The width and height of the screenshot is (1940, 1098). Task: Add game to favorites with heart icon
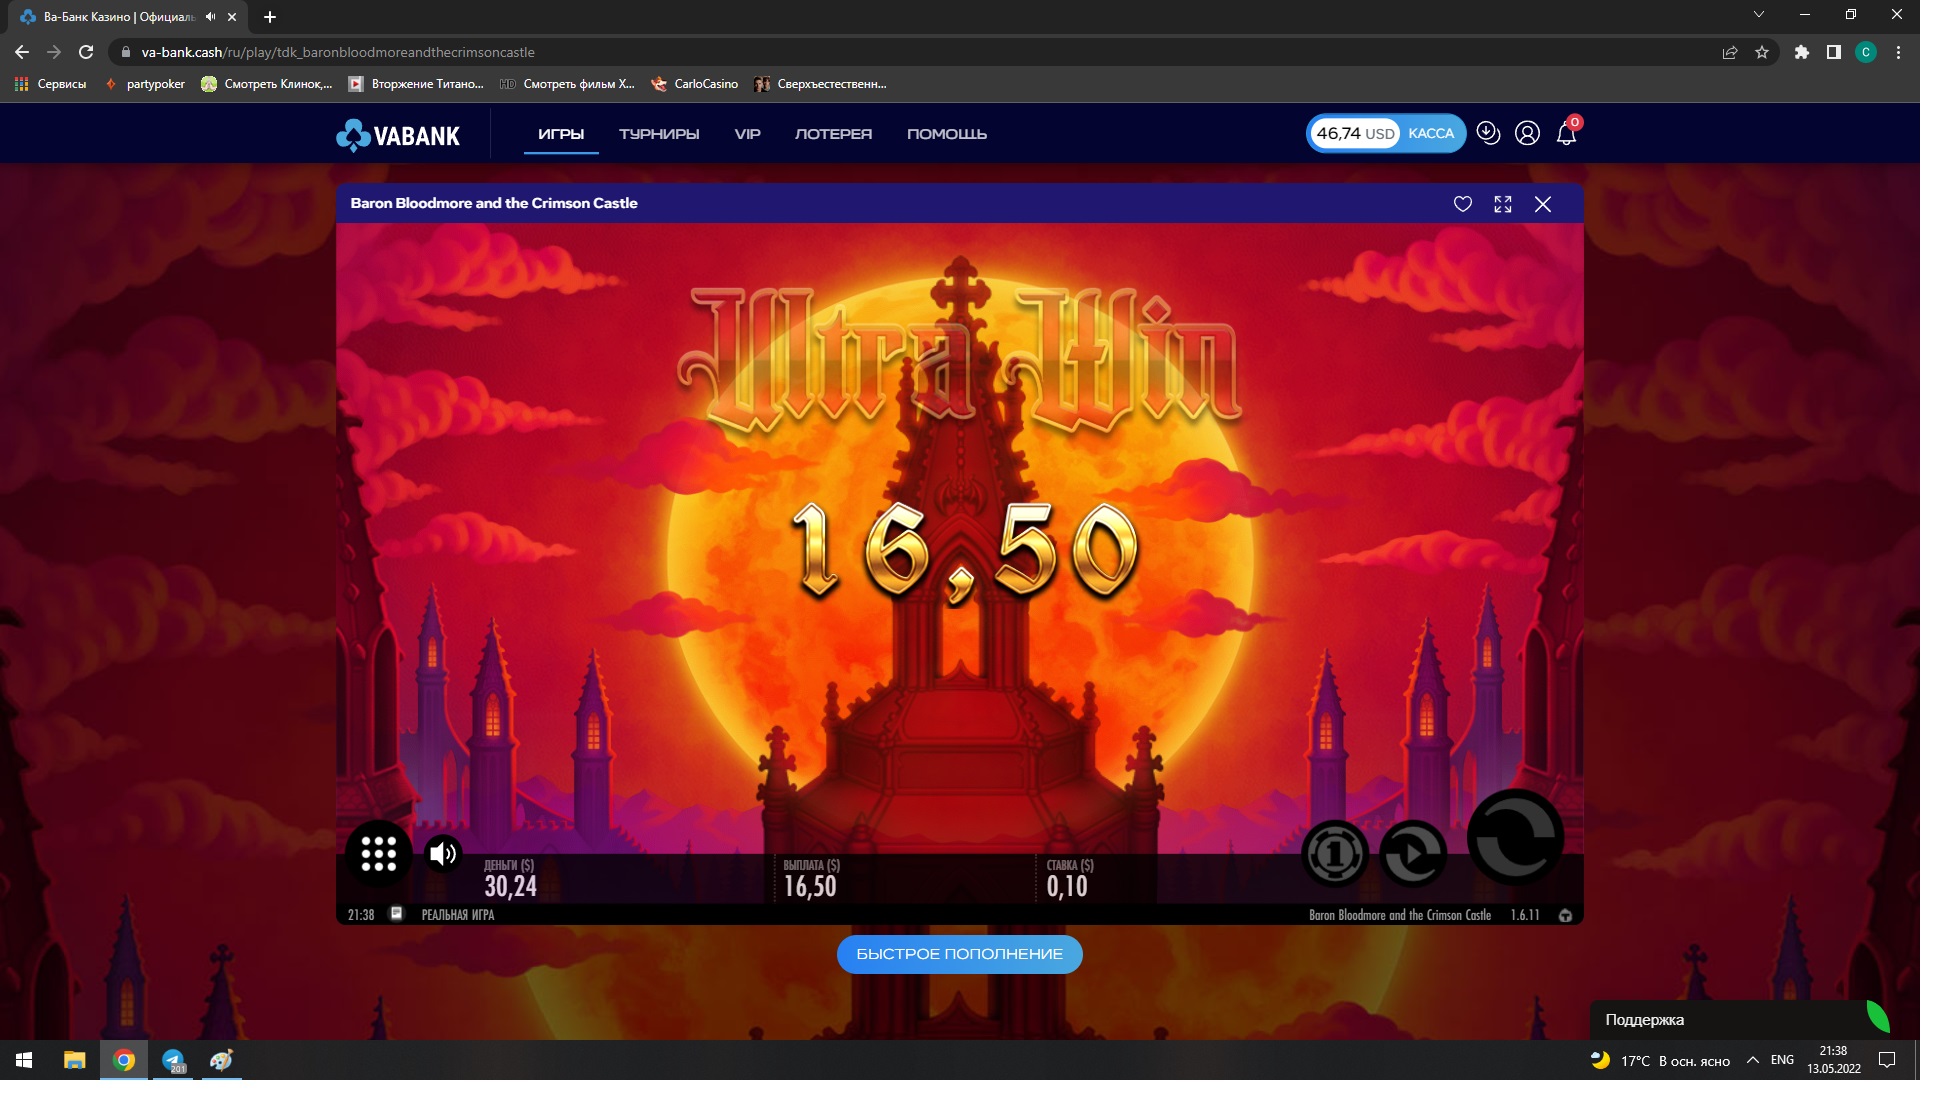point(1462,204)
